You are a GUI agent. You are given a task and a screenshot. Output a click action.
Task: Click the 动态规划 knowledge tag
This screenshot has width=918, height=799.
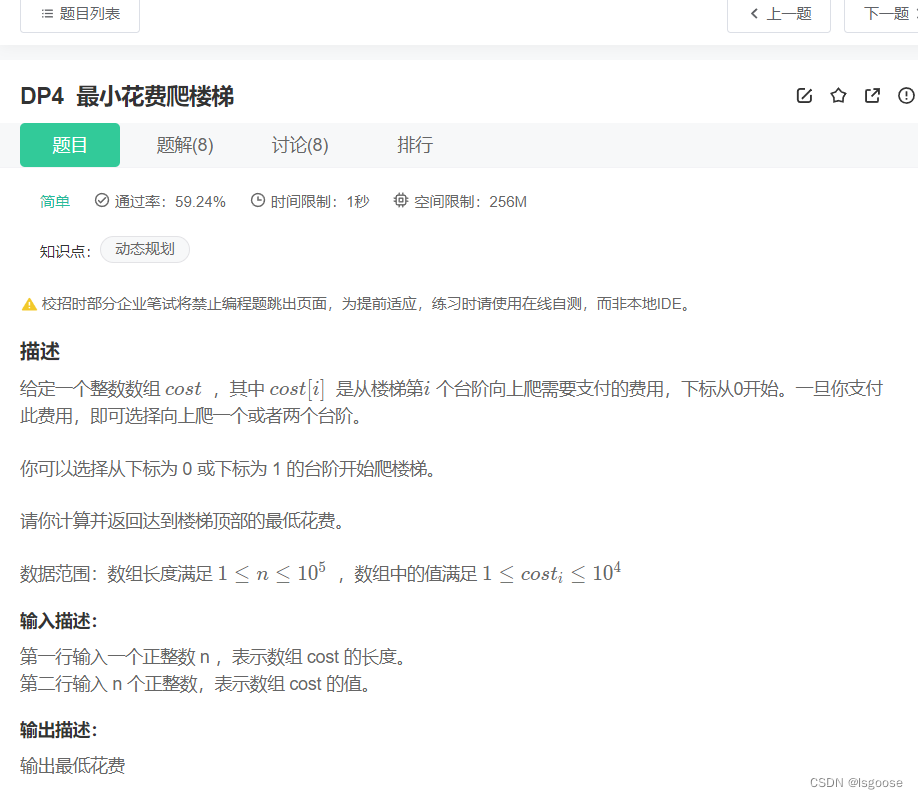click(x=145, y=250)
